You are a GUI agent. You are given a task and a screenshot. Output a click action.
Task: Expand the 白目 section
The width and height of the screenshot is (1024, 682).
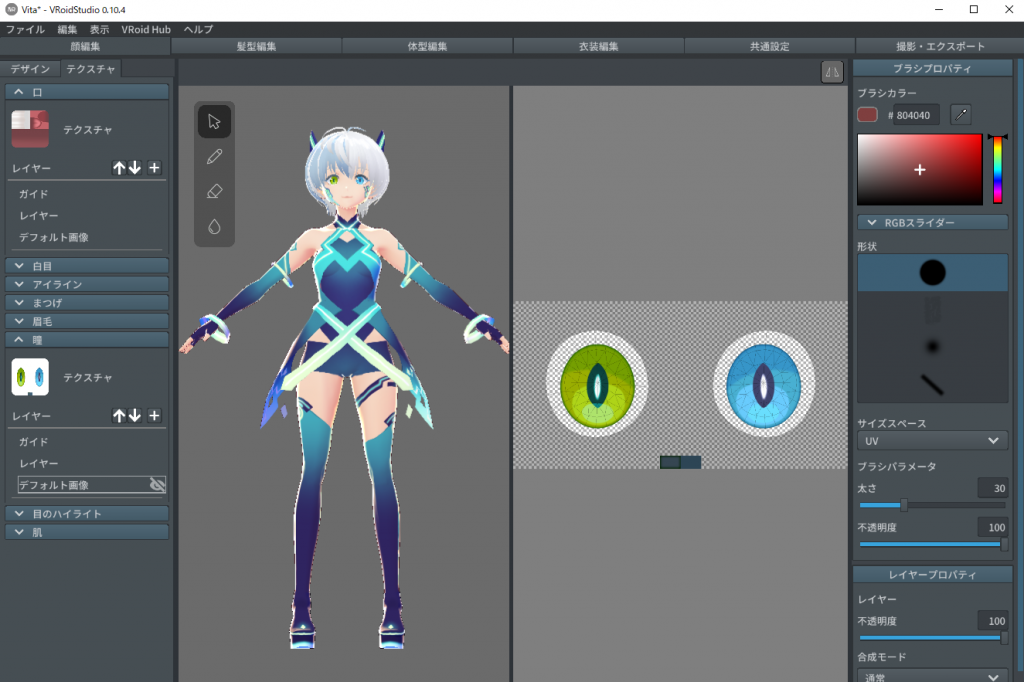pos(87,266)
